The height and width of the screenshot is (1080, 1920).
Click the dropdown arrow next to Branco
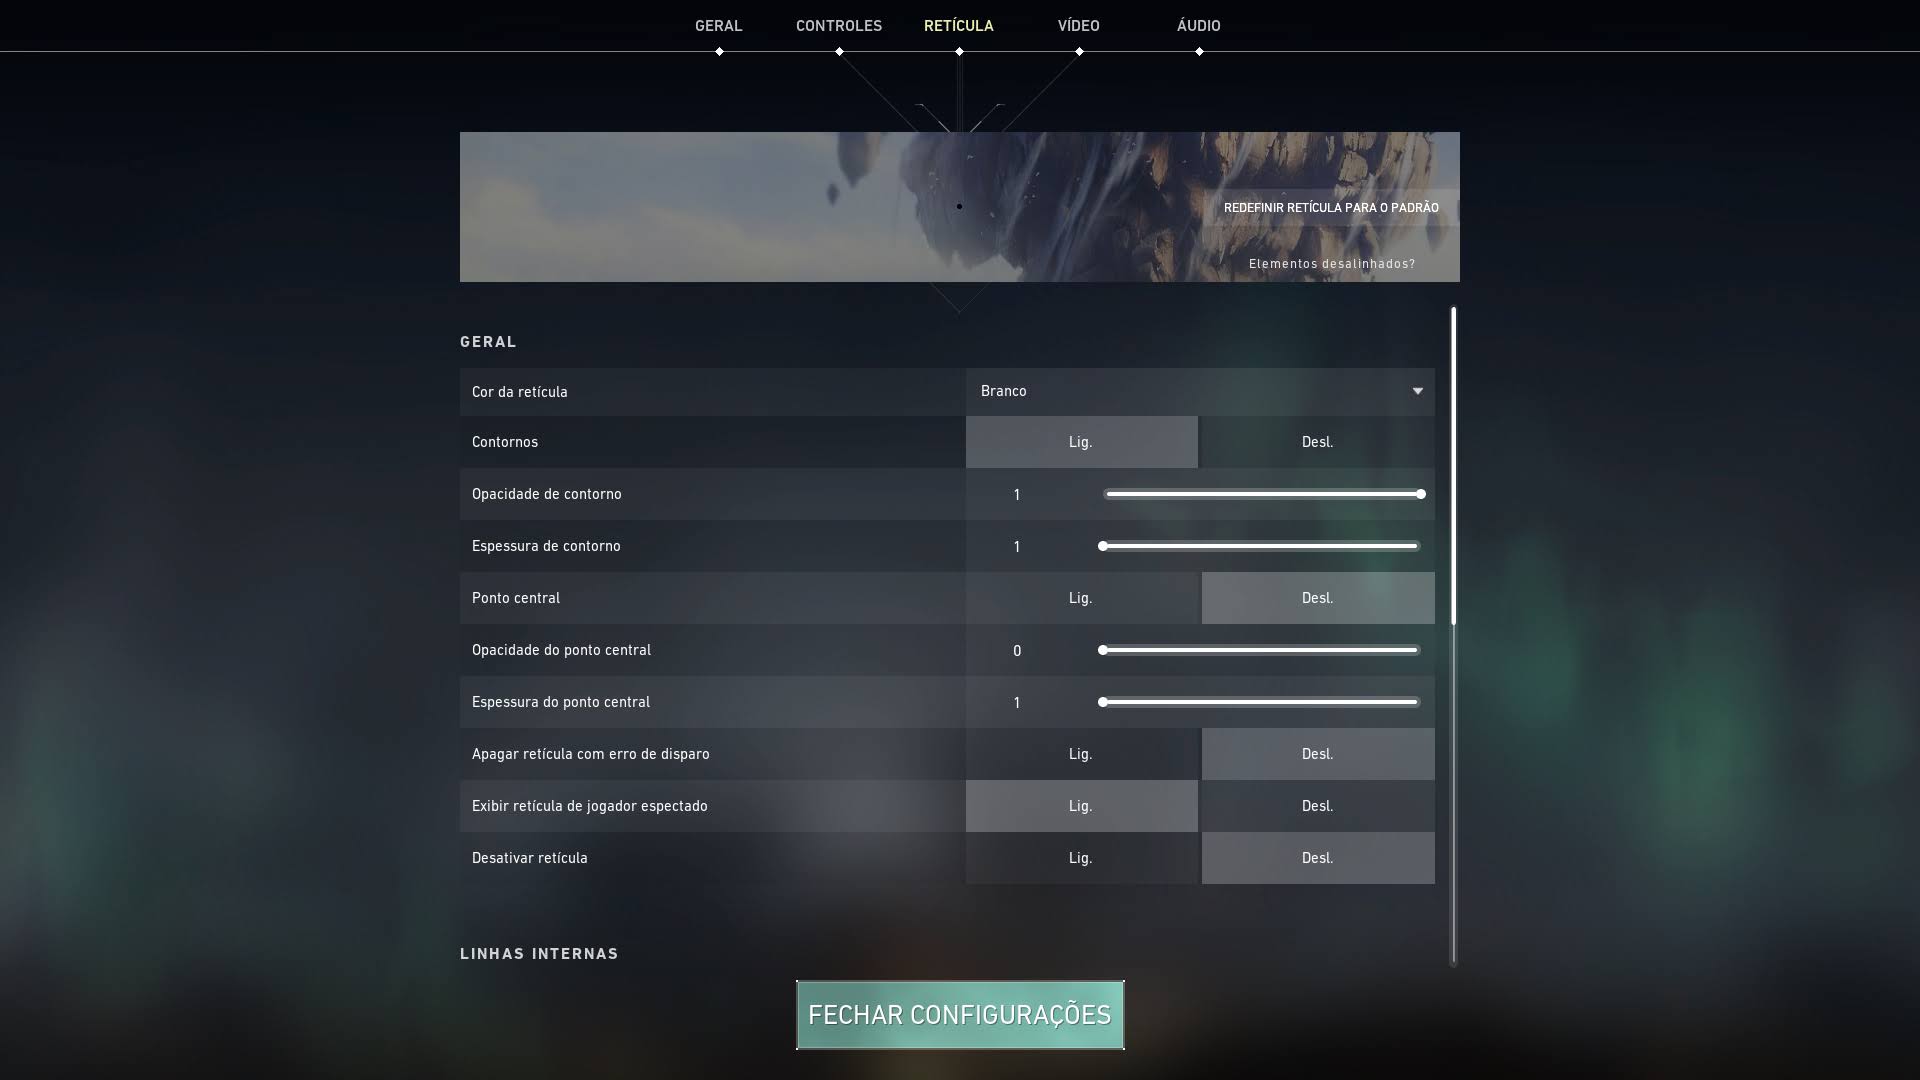tap(1417, 391)
